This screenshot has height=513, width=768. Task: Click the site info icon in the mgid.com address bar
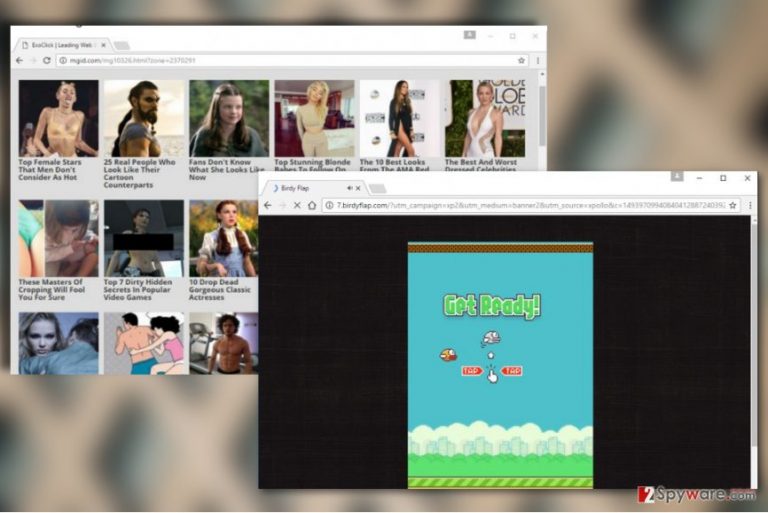click(63, 60)
